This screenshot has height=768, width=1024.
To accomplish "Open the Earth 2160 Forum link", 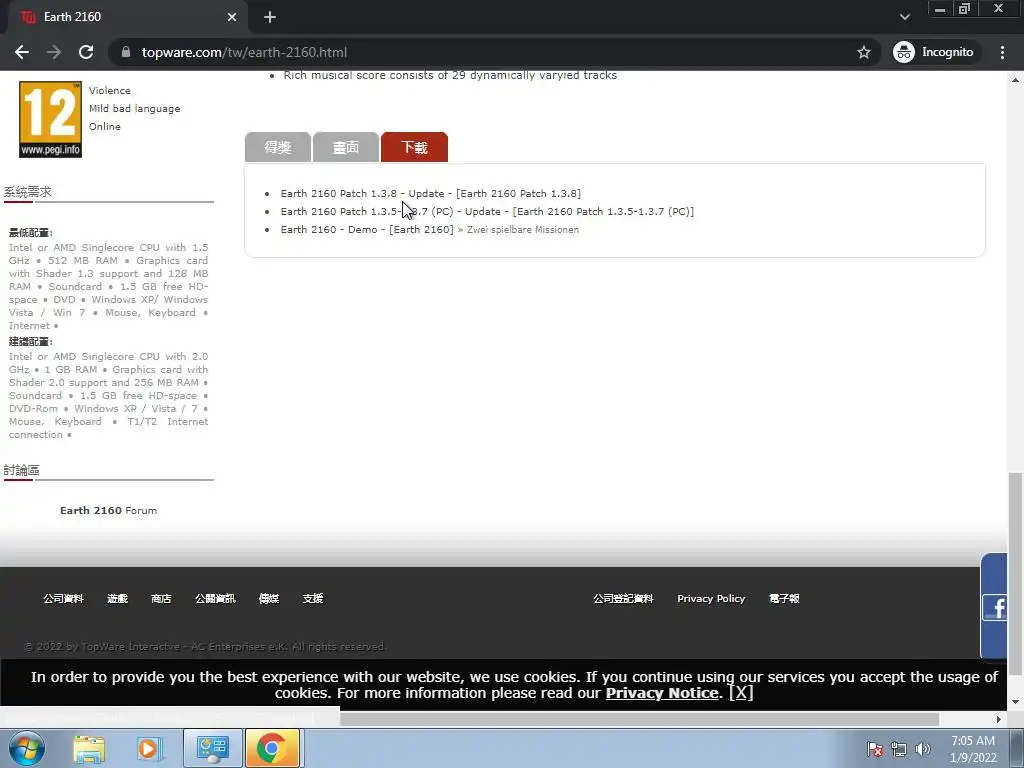I will point(108,511).
